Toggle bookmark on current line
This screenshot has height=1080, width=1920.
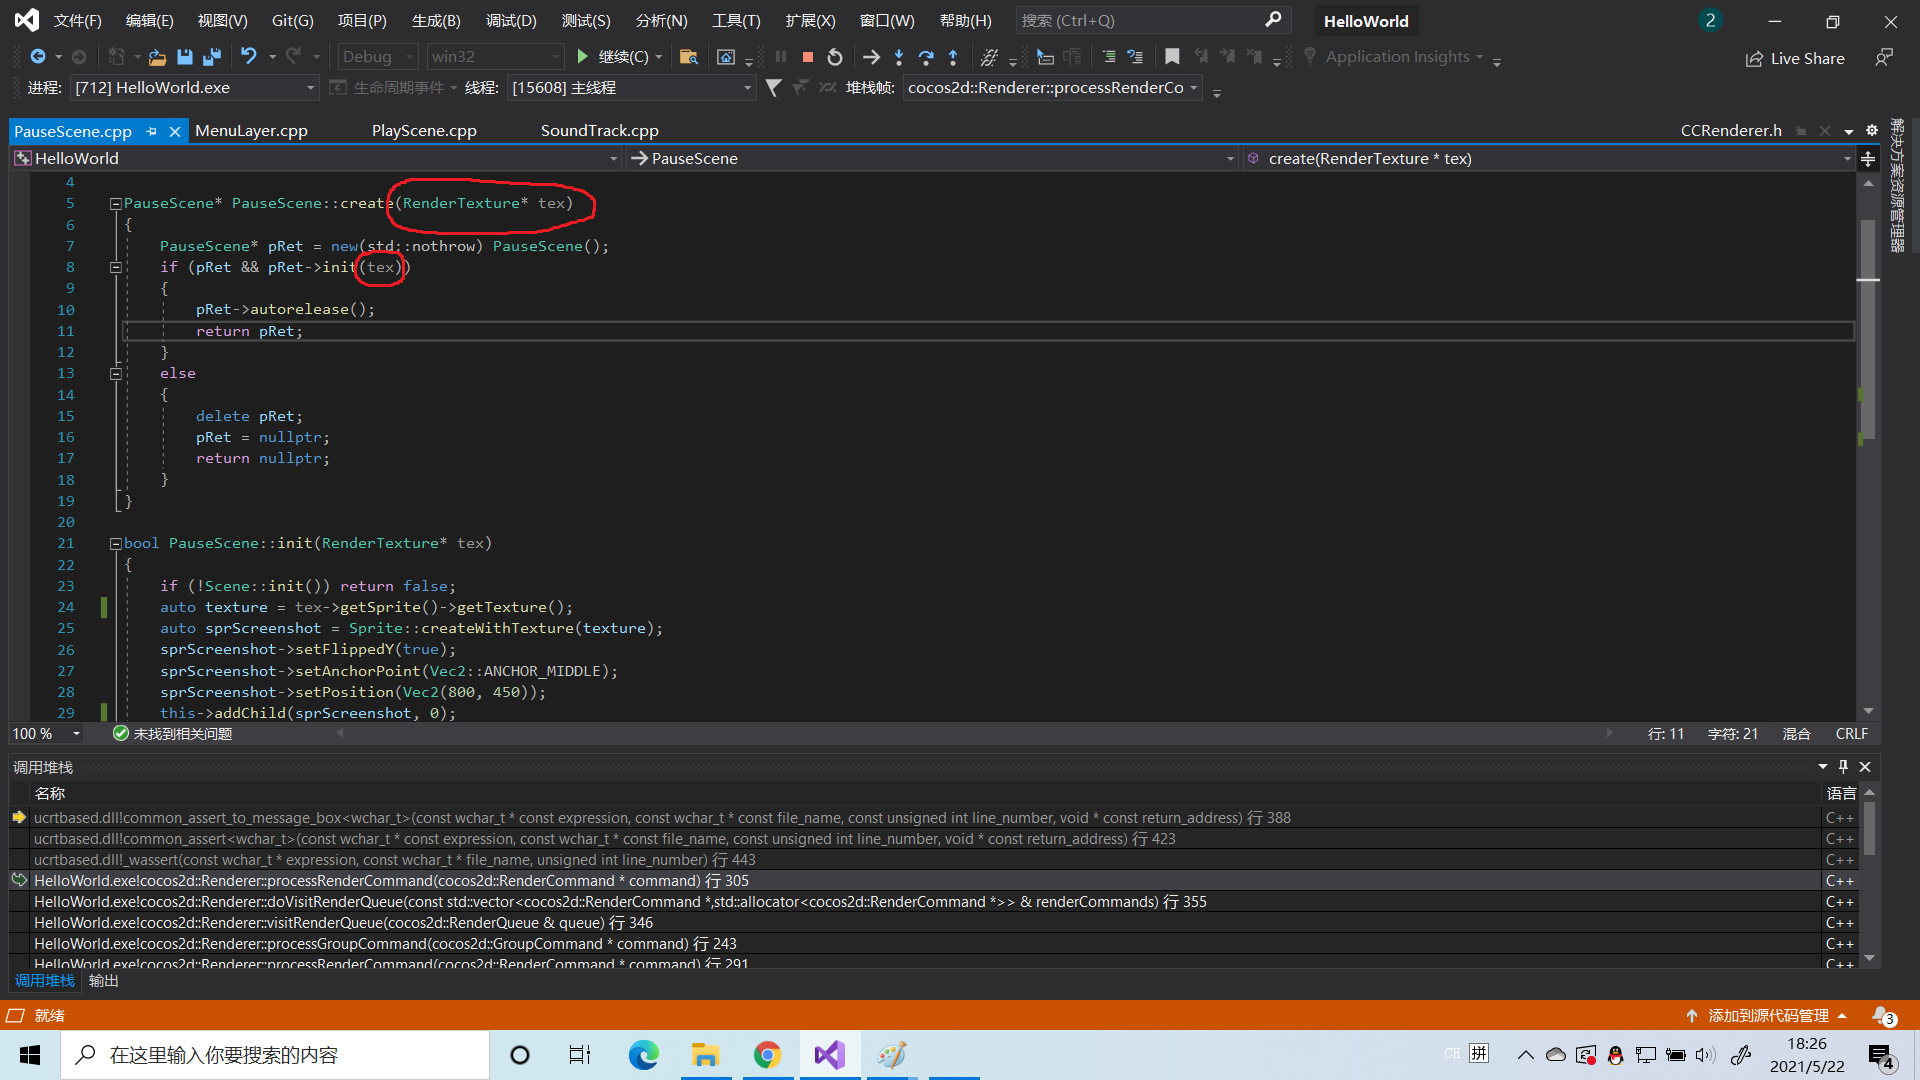(1172, 57)
